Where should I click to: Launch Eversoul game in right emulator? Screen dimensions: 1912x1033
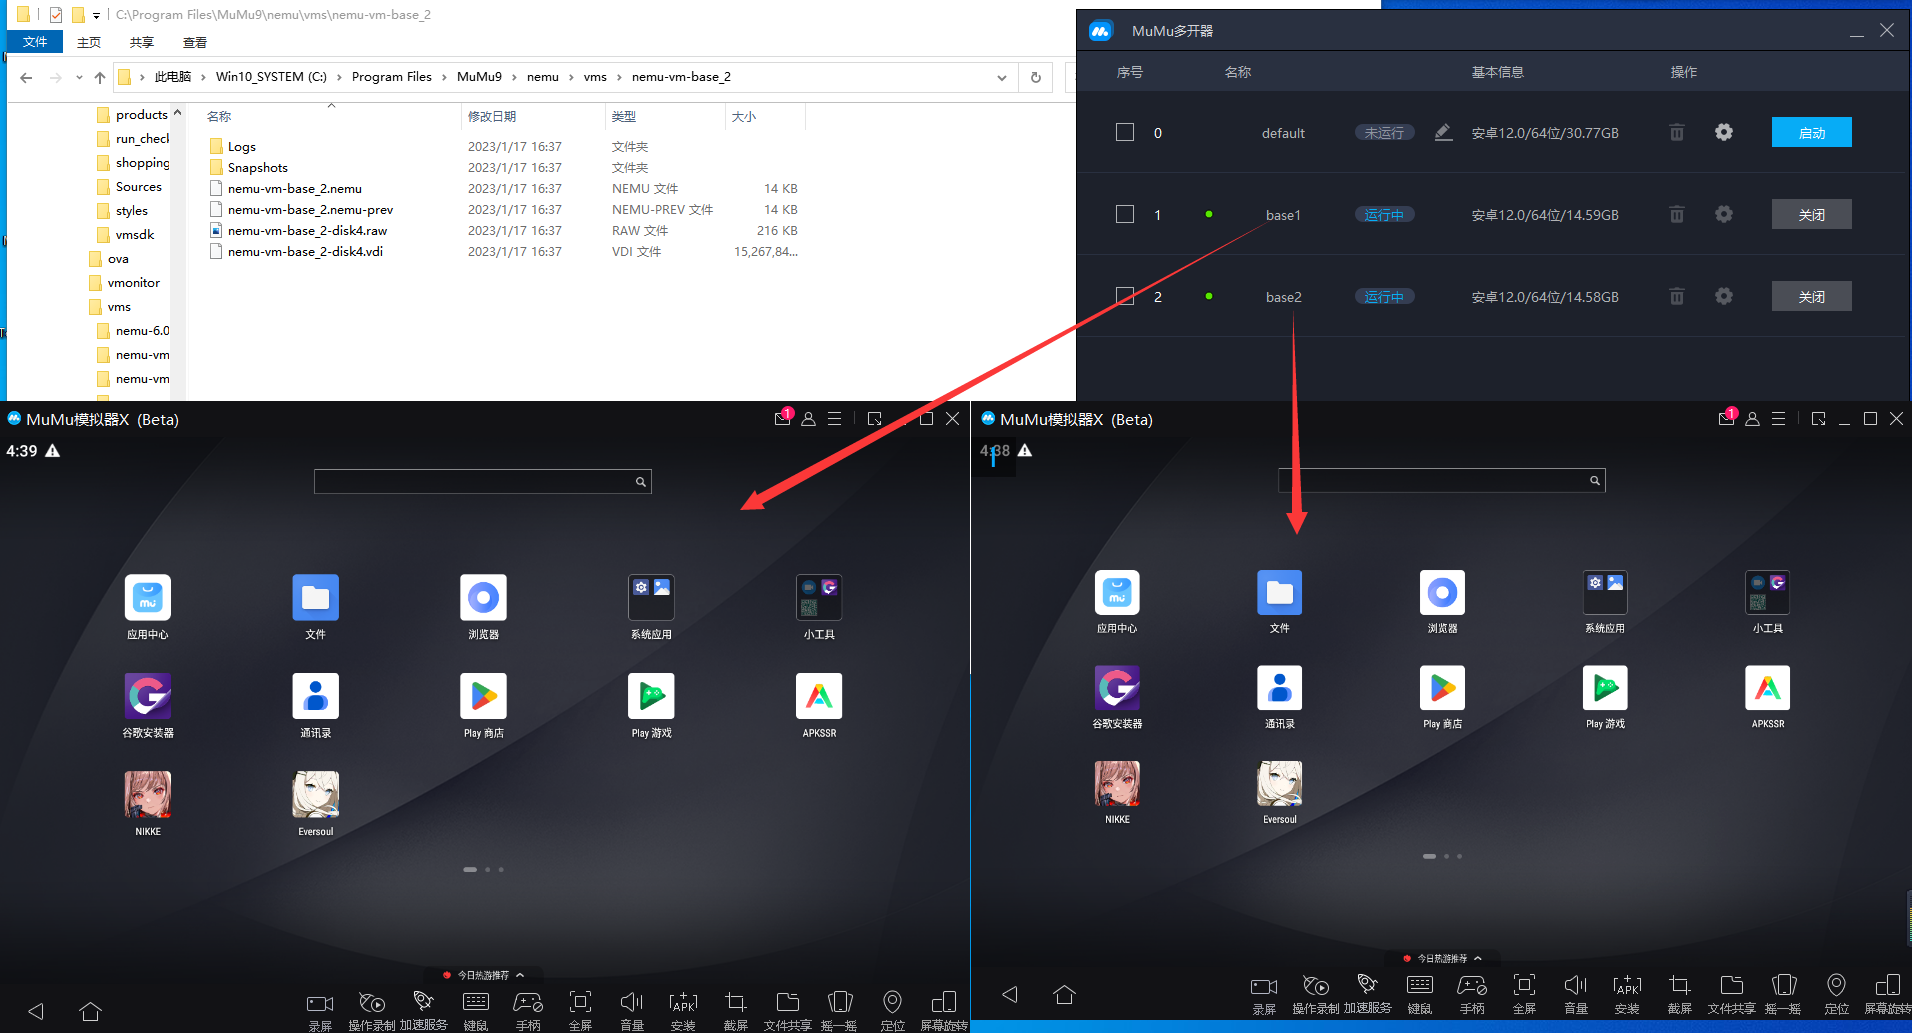[x=1280, y=784]
